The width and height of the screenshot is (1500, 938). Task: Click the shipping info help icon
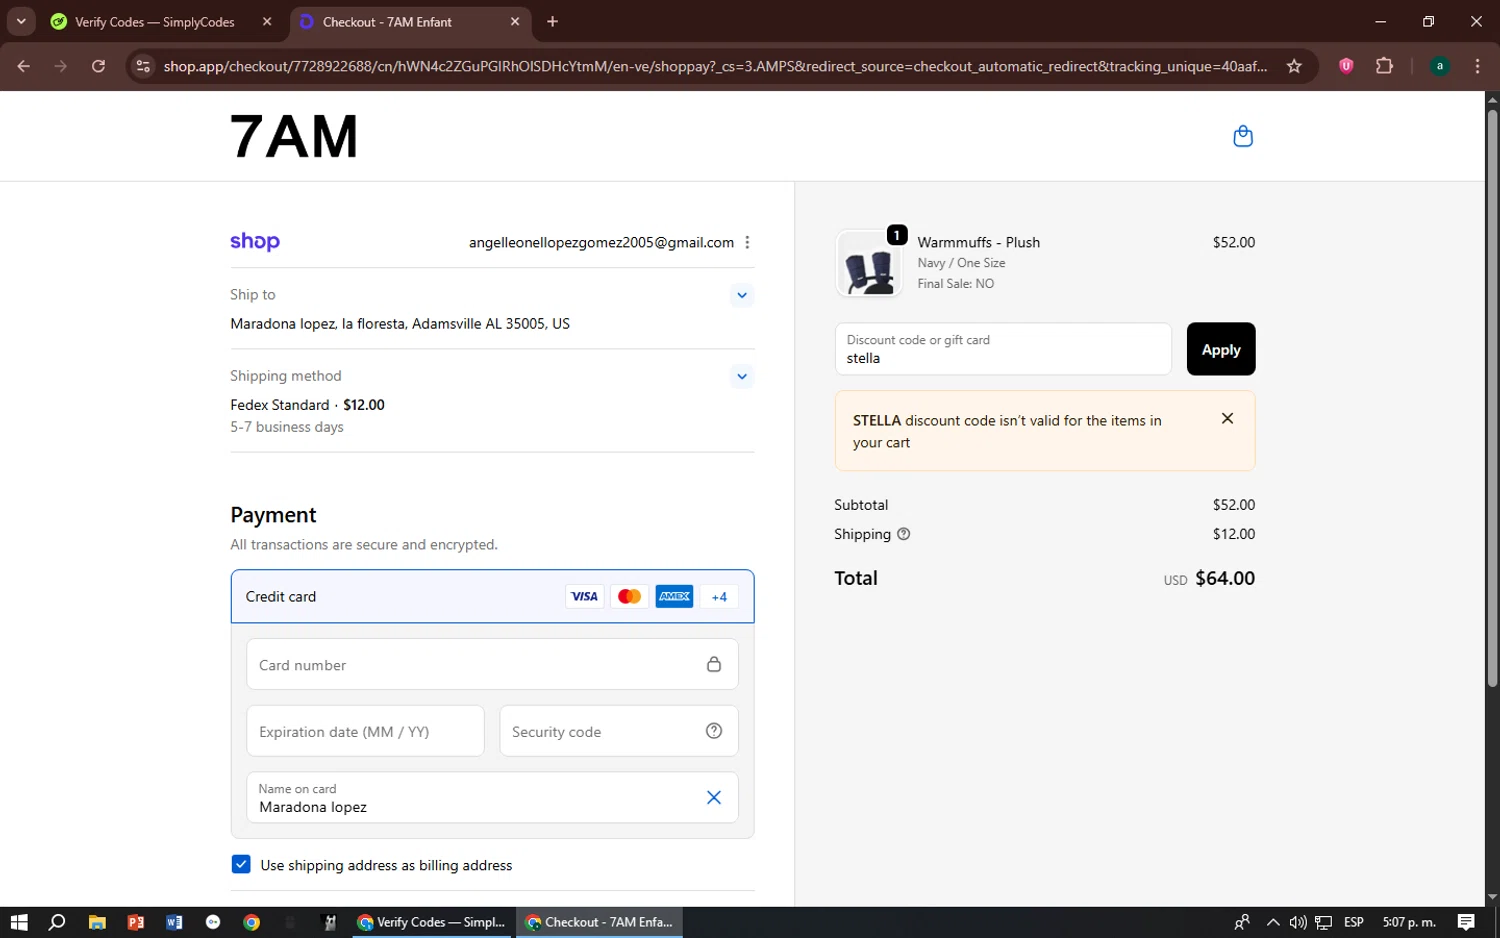(x=904, y=534)
